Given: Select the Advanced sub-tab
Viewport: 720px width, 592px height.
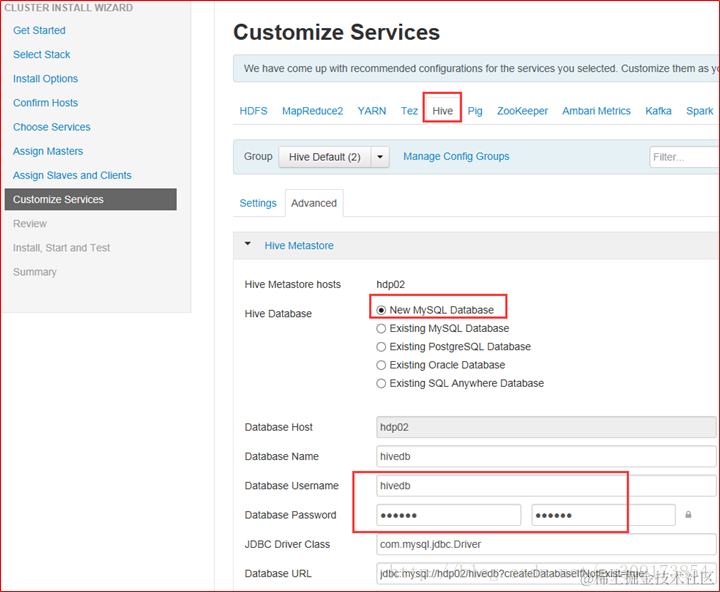Looking at the screenshot, I should (314, 203).
